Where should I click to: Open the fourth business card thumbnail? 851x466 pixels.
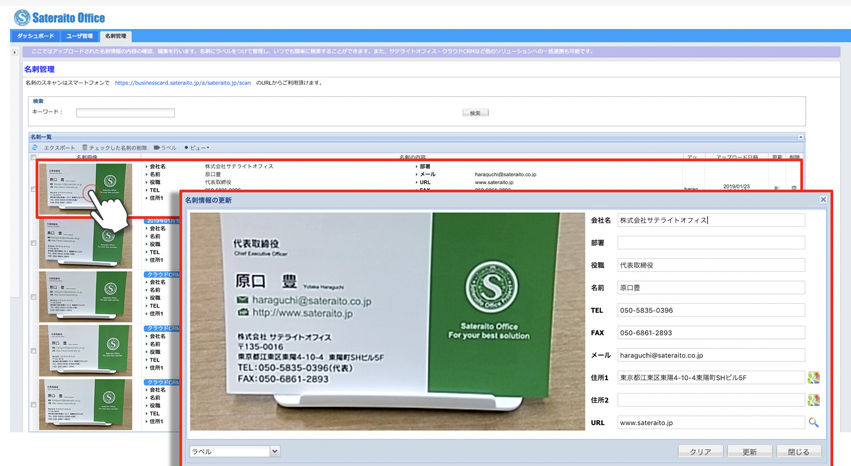tap(85, 350)
